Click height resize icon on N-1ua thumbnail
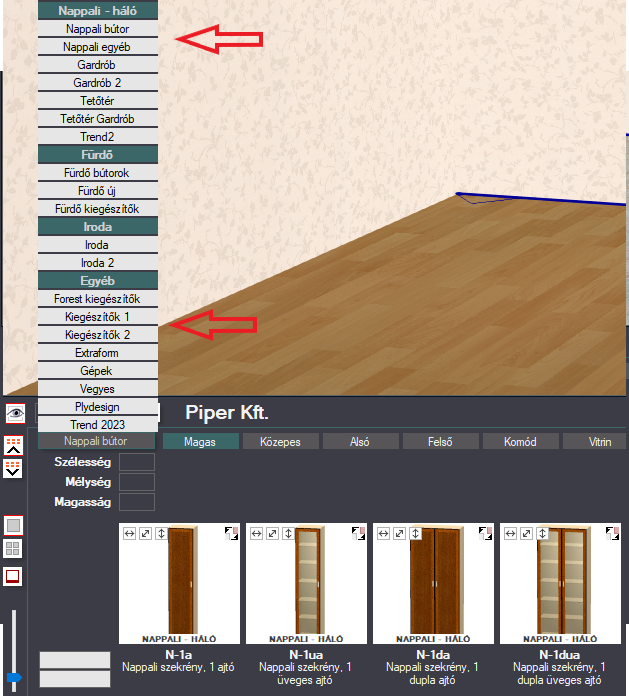The image size is (629, 696). tap(288, 534)
